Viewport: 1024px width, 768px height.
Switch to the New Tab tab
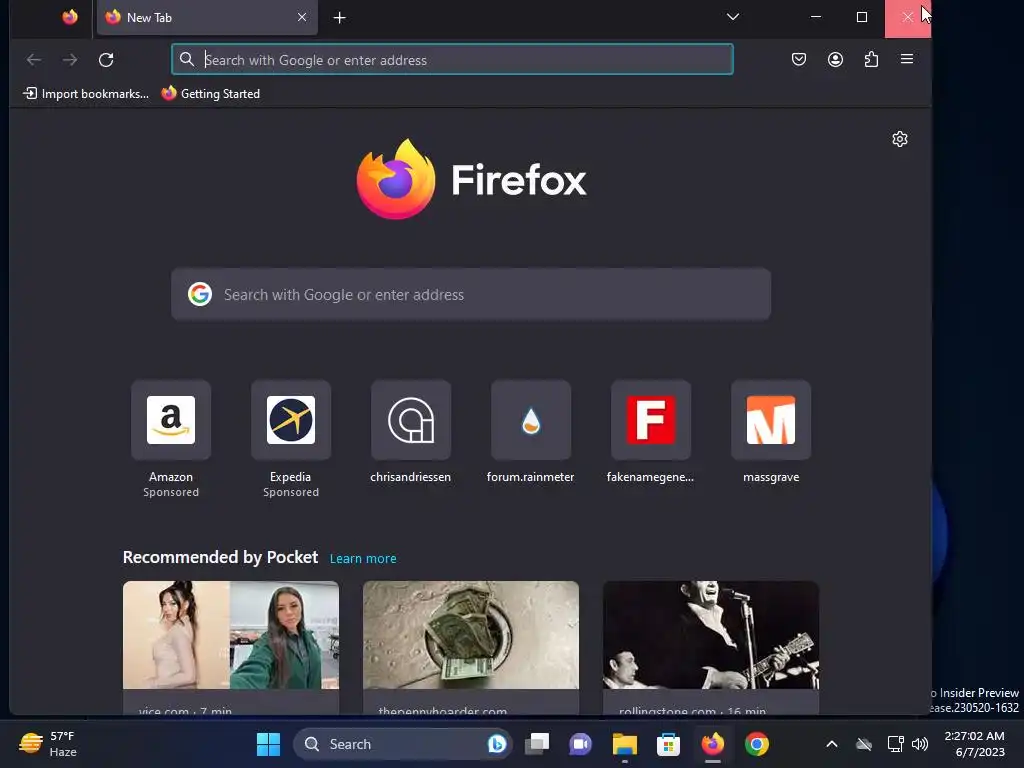click(207, 18)
